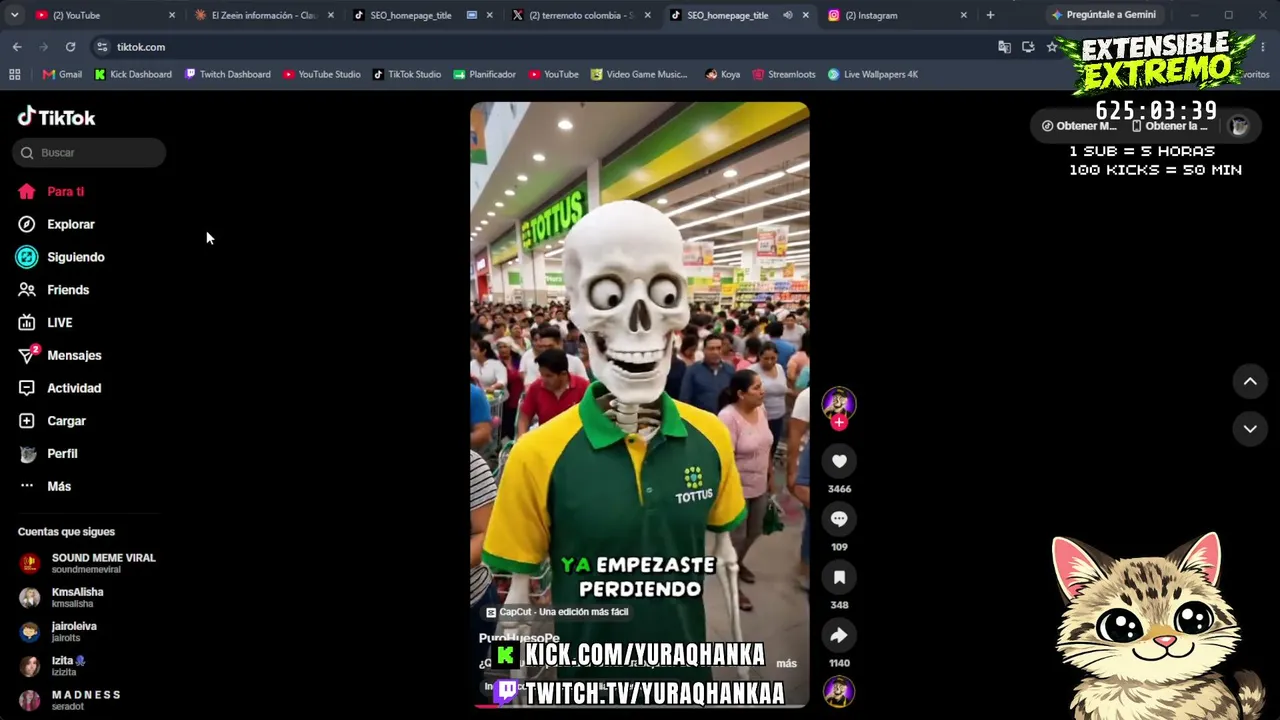
Task: Click the Pregúntale a Gemini button
Action: [1103, 15]
